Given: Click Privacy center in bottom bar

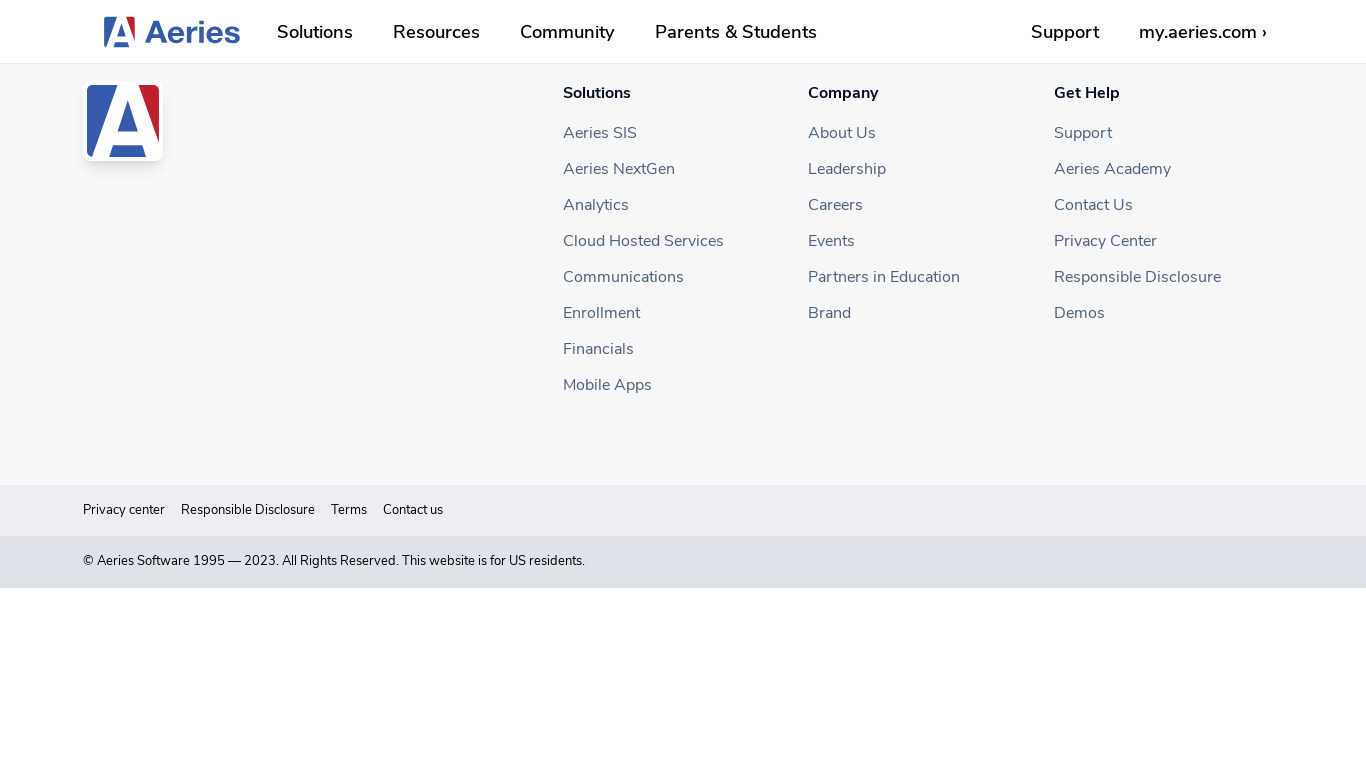Looking at the screenshot, I should click(x=124, y=510).
